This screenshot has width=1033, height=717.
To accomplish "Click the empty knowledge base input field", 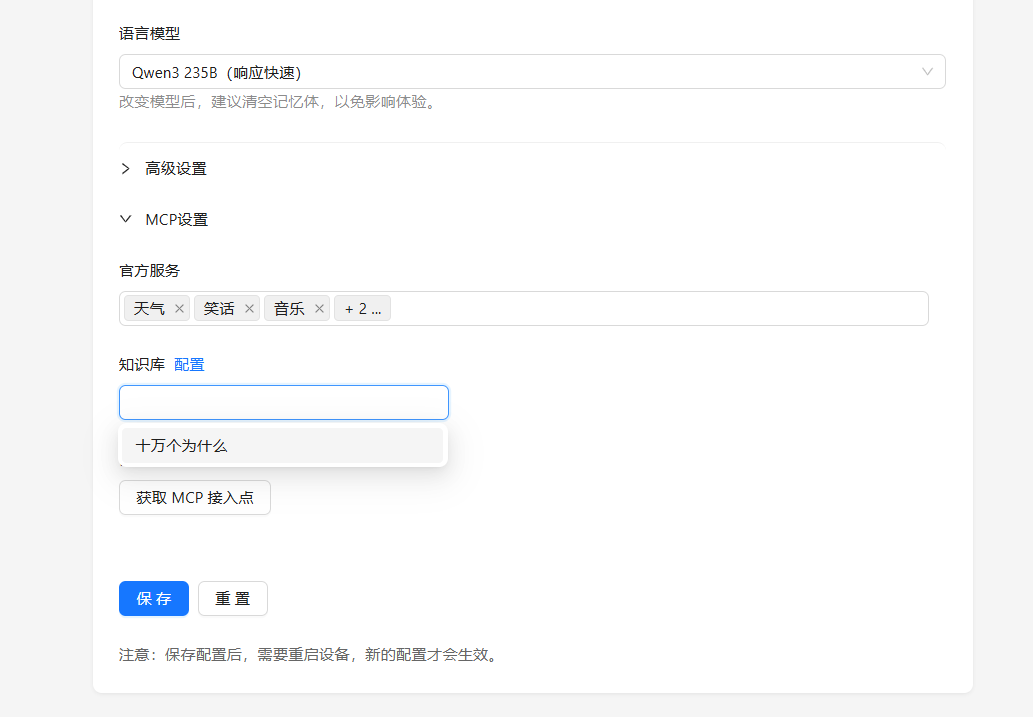I will click(283, 402).
